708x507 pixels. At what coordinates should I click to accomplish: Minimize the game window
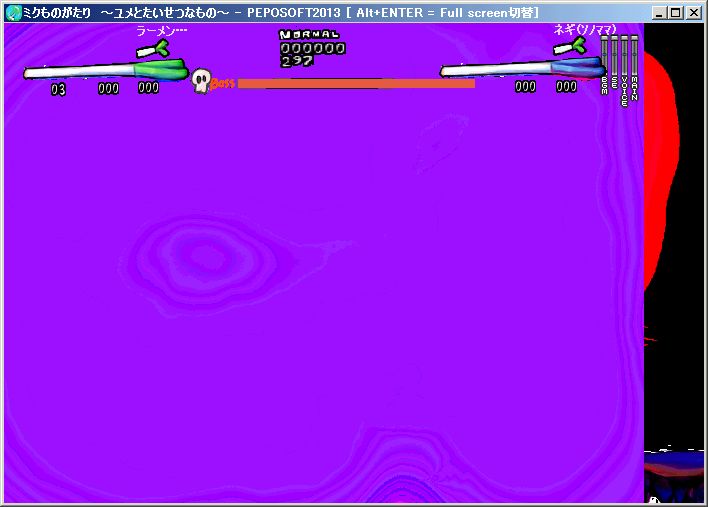point(659,13)
